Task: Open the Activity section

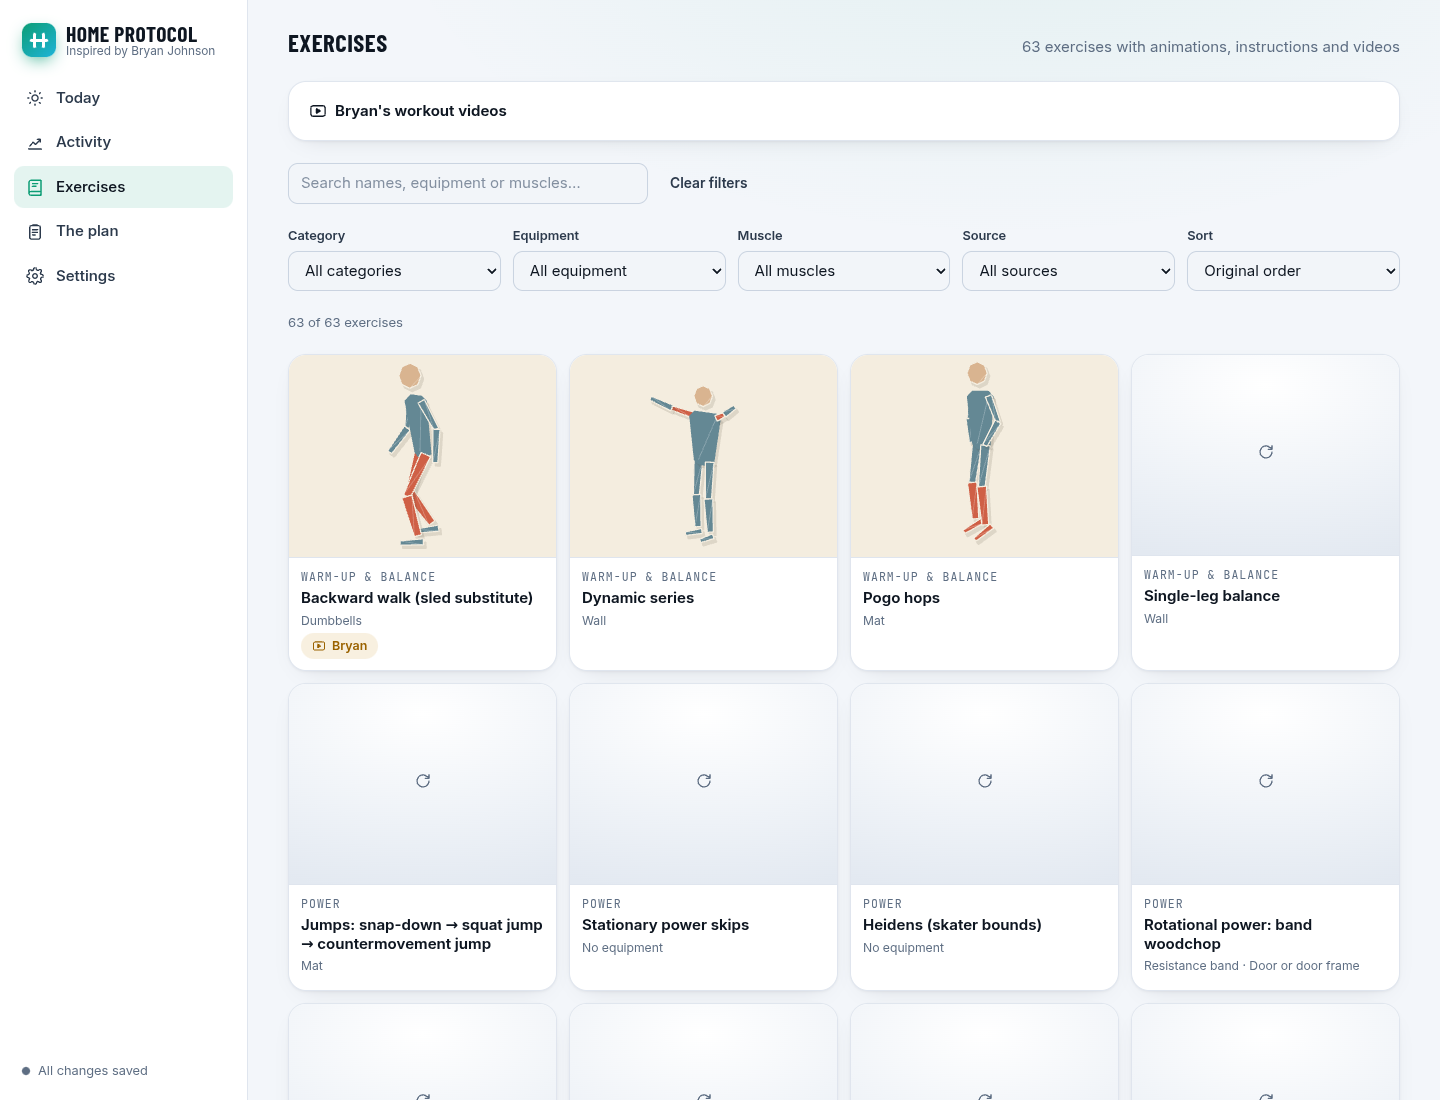Action: point(123,142)
